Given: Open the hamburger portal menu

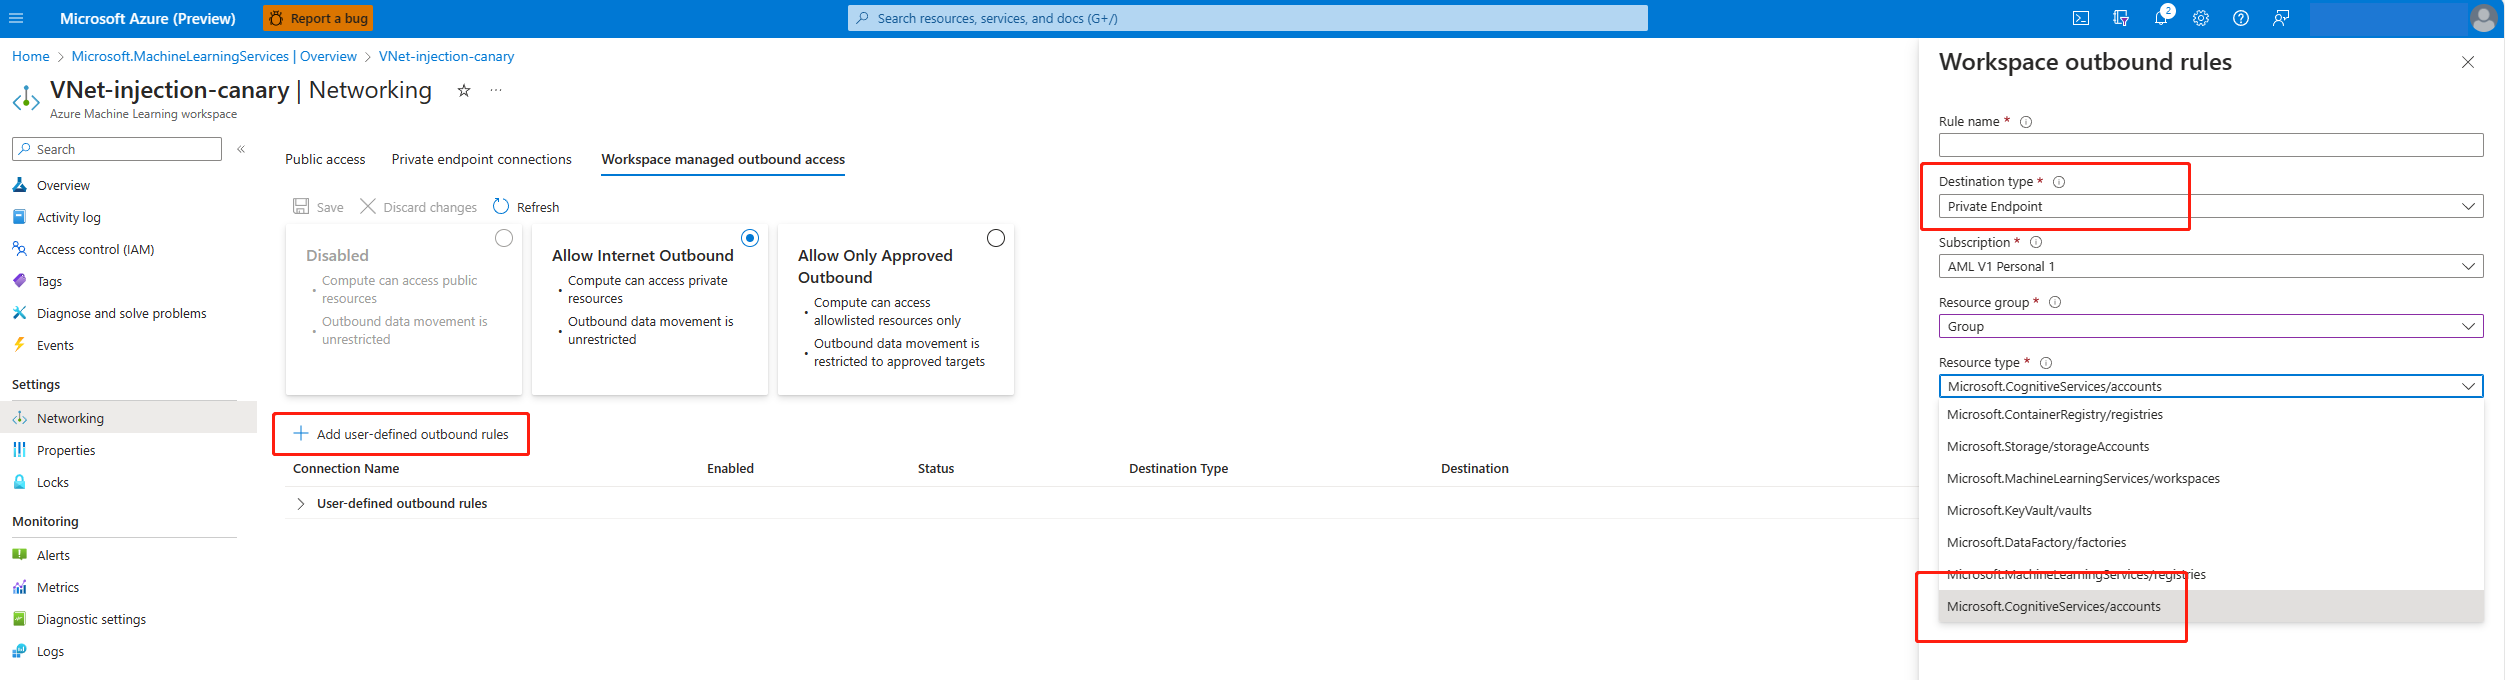Looking at the screenshot, I should coord(16,18).
